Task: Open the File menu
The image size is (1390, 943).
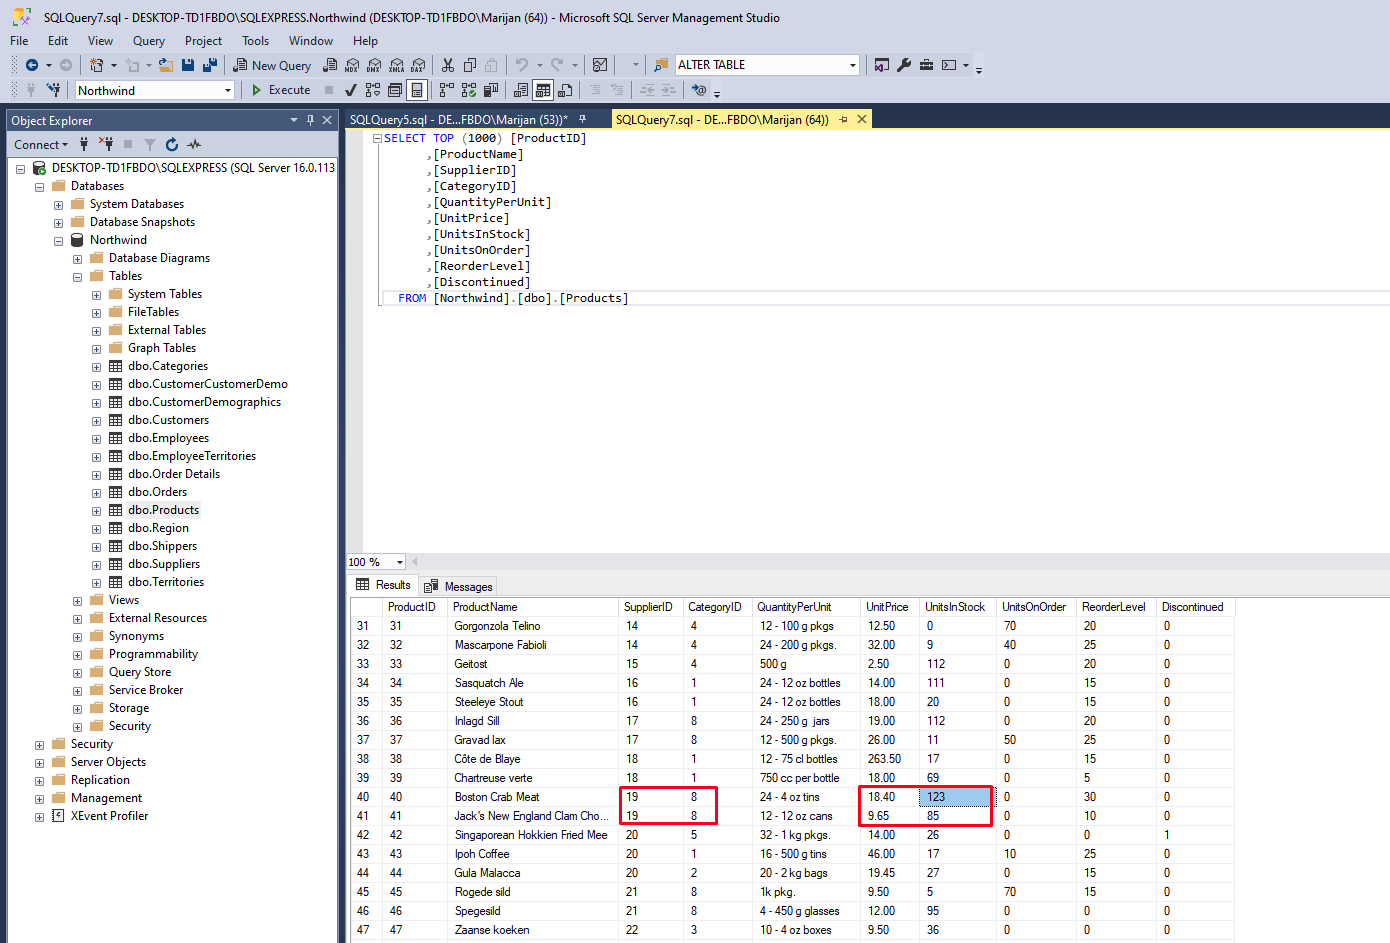Action: [19, 41]
